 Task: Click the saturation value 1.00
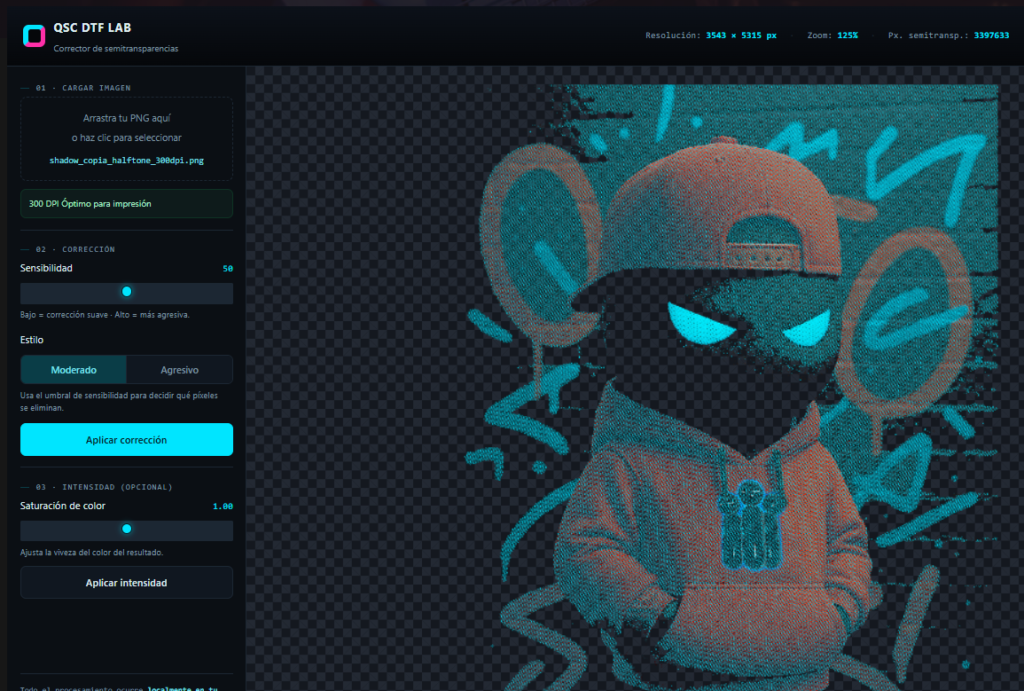click(x=223, y=506)
